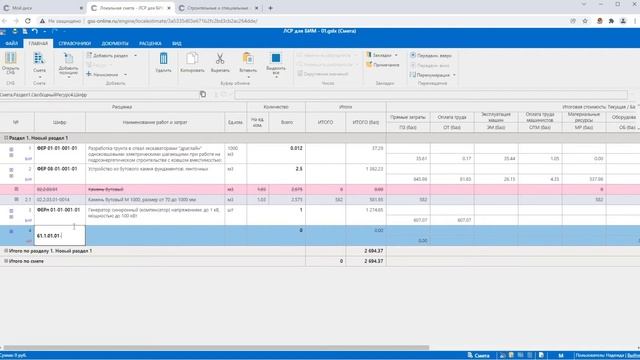Click the ИТОГО (баз) column header
The image size is (640, 360).
[365, 122]
